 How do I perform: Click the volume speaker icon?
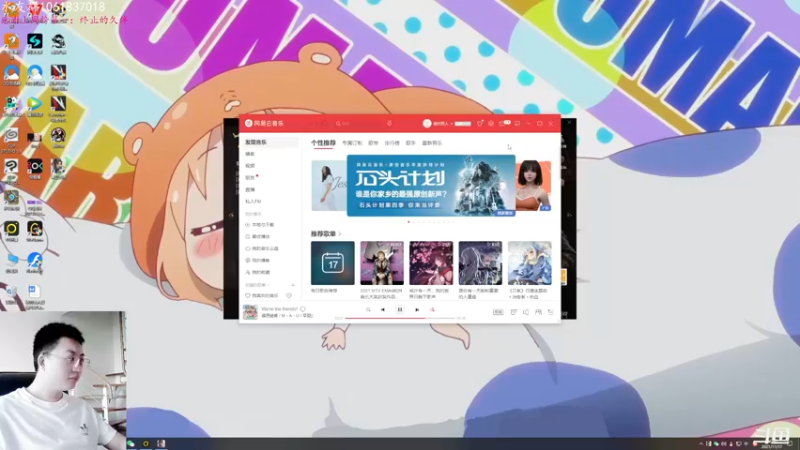526,312
